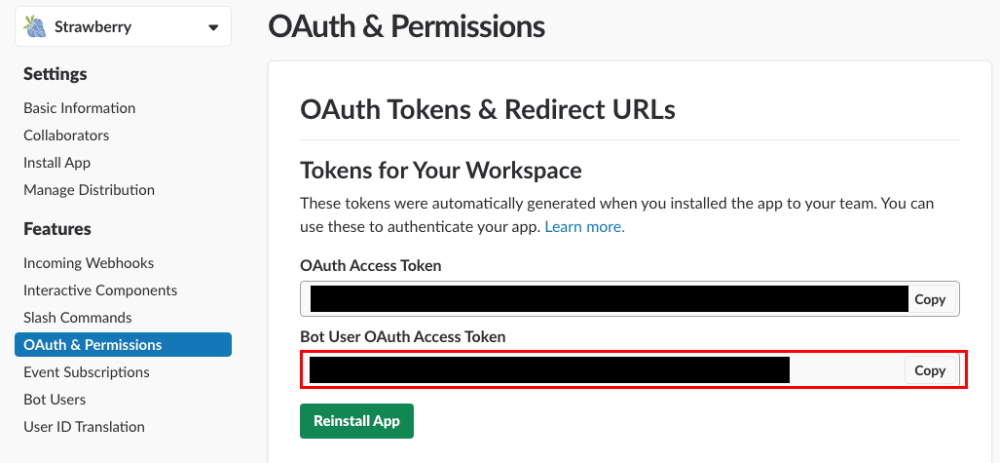Select Slash Commands in sidebar
The height and width of the screenshot is (463, 1000).
point(78,317)
